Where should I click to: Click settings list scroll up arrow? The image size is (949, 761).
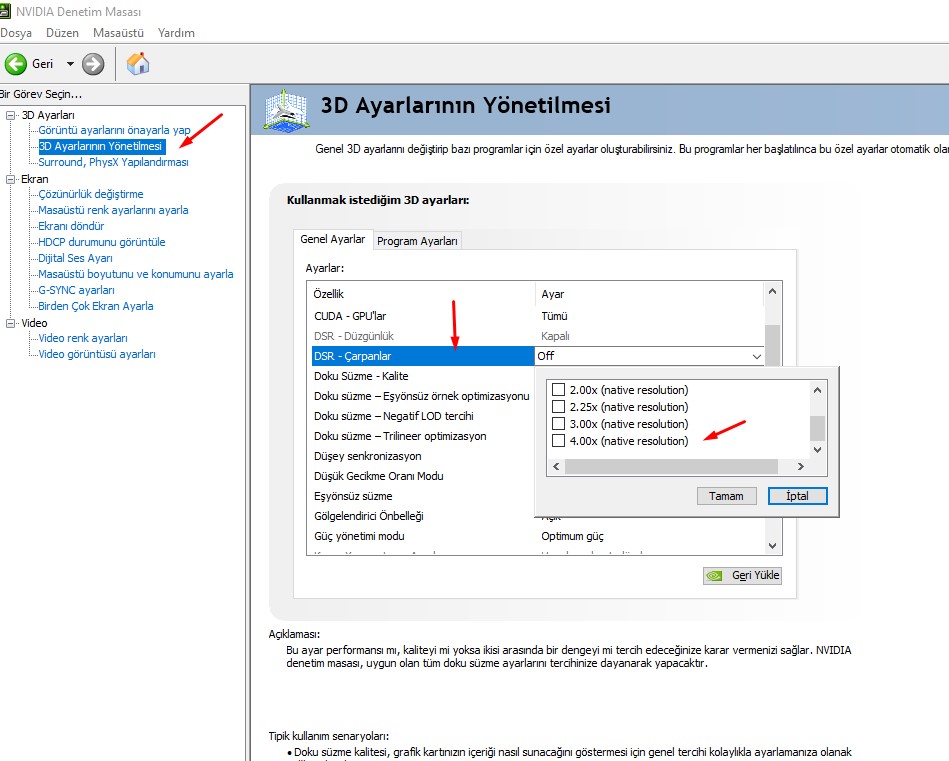point(772,291)
